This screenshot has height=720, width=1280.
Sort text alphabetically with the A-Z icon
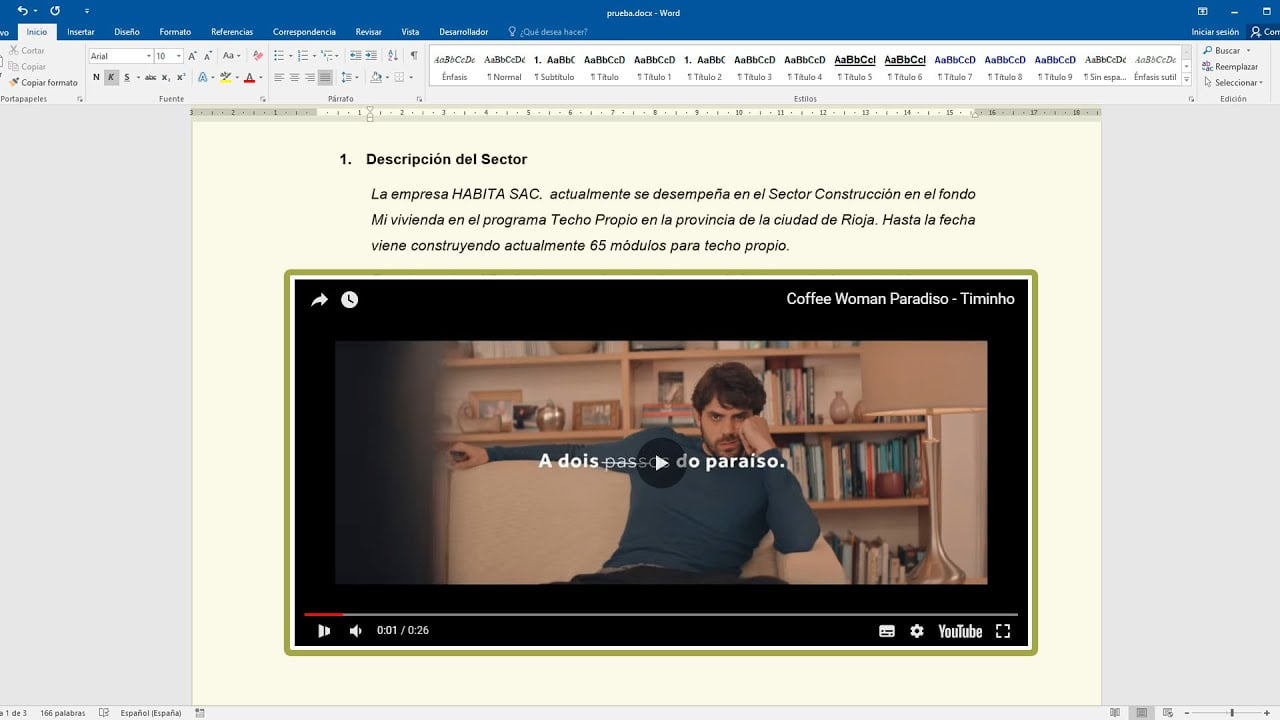pyautogui.click(x=392, y=56)
